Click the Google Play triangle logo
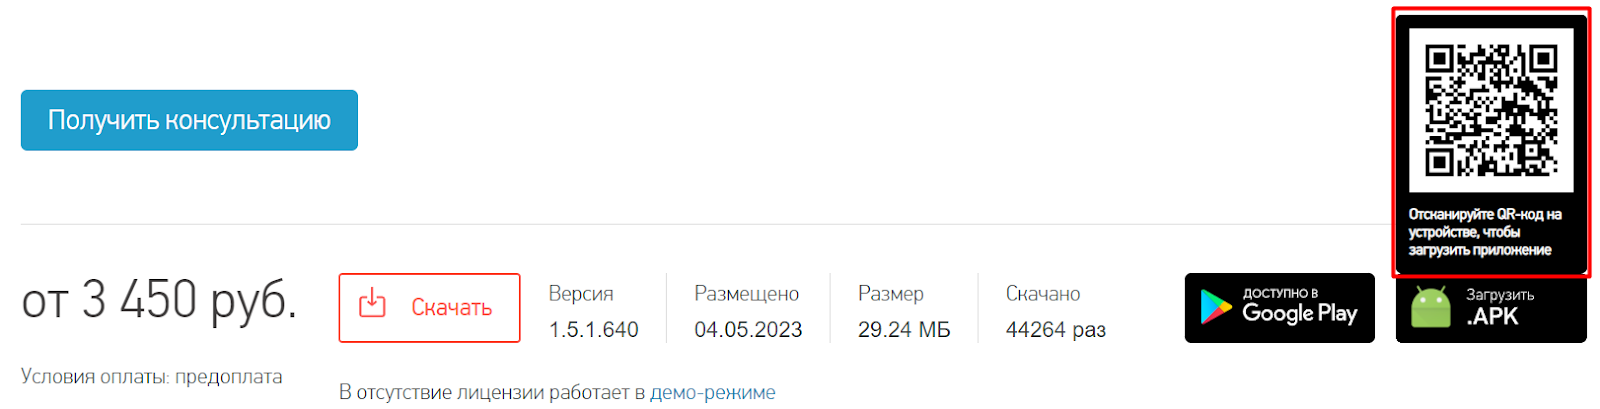 (1215, 307)
